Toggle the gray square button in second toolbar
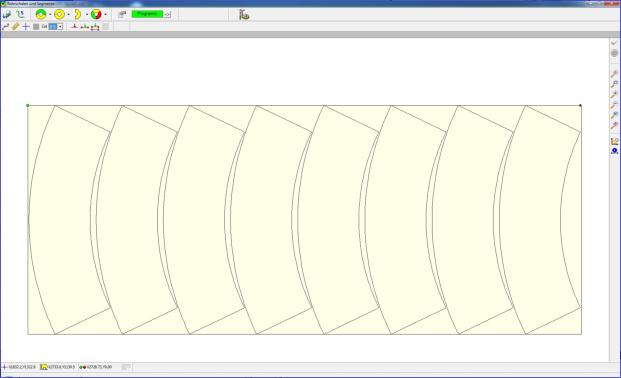The image size is (621, 378). (x=36, y=27)
